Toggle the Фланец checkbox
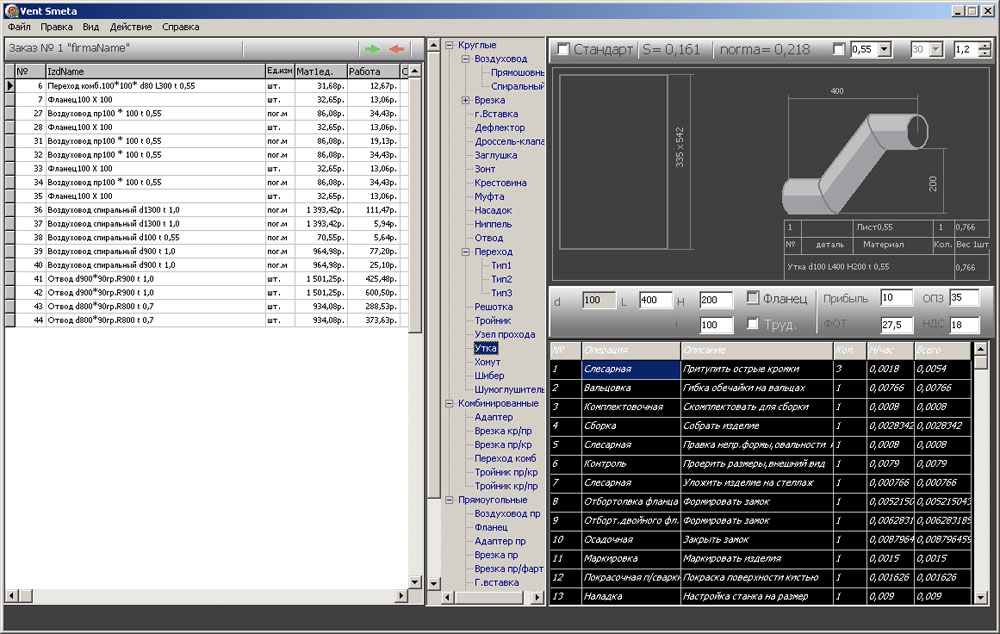 753,298
